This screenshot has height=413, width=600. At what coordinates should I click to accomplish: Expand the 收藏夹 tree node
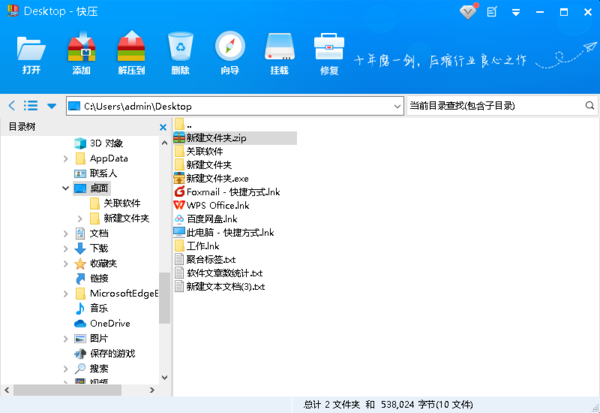point(65,263)
